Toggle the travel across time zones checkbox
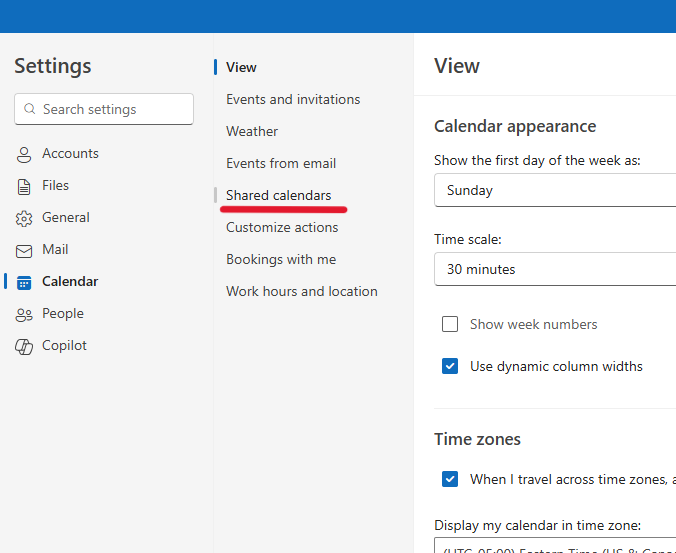This screenshot has width=676, height=553. click(450, 479)
